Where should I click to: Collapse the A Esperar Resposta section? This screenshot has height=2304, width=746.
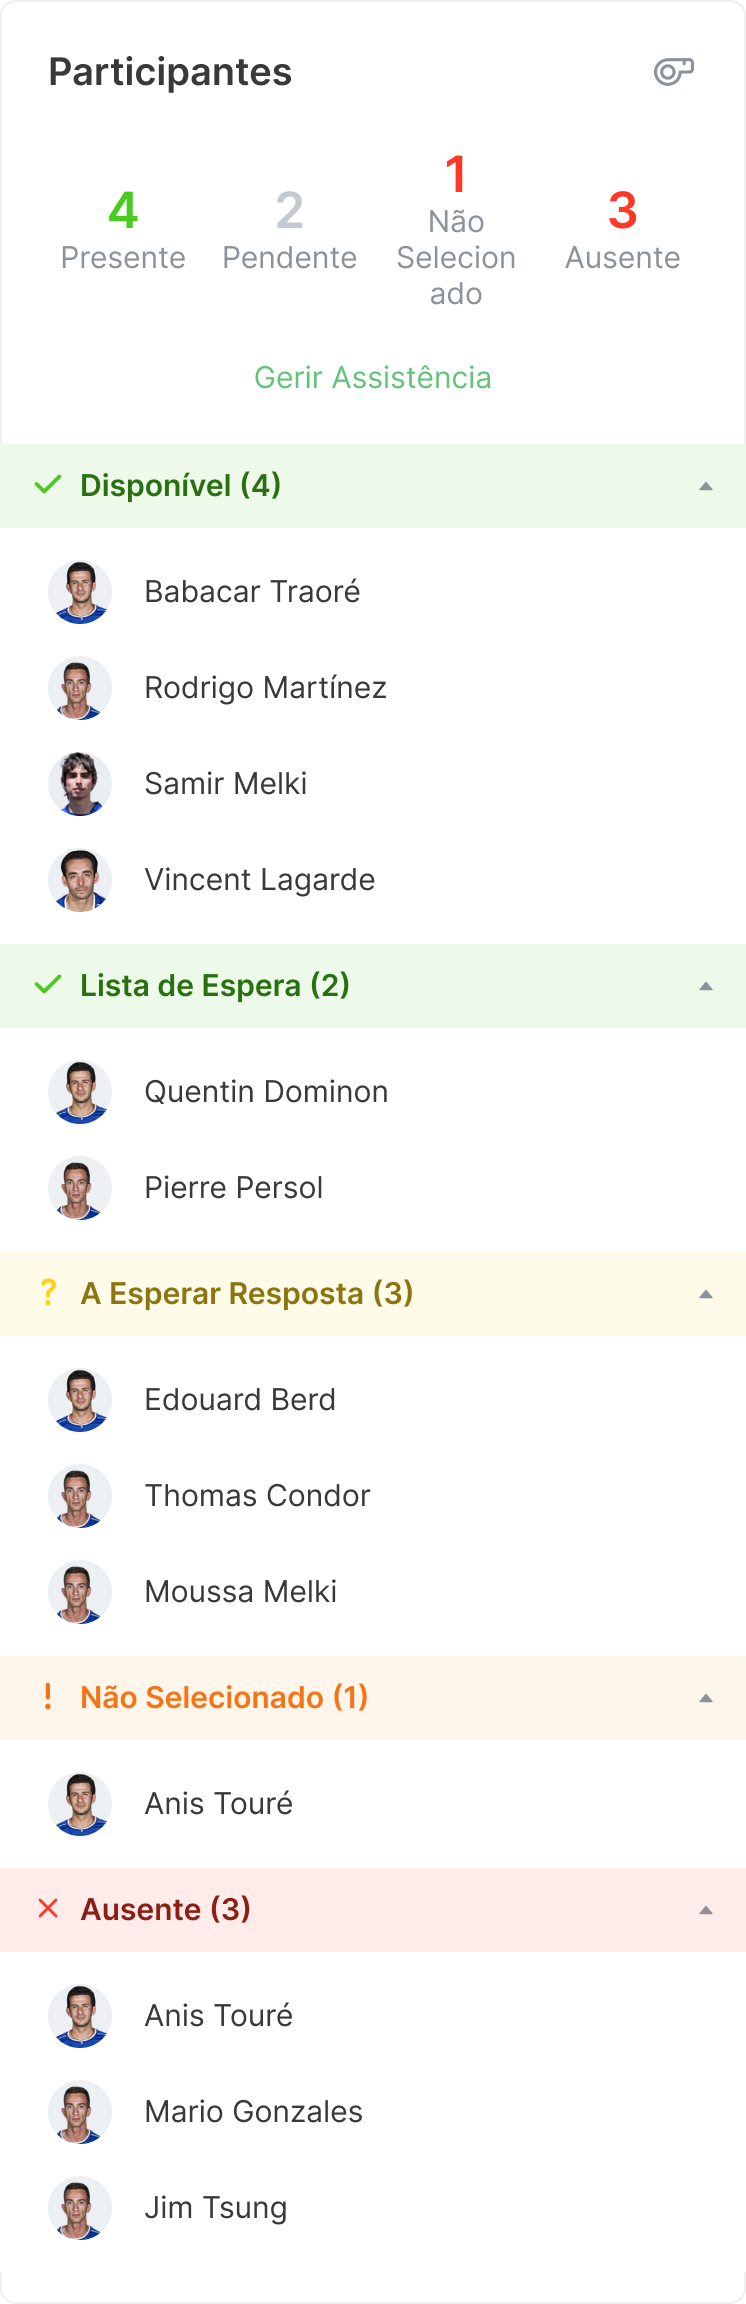pyautogui.click(x=706, y=1294)
